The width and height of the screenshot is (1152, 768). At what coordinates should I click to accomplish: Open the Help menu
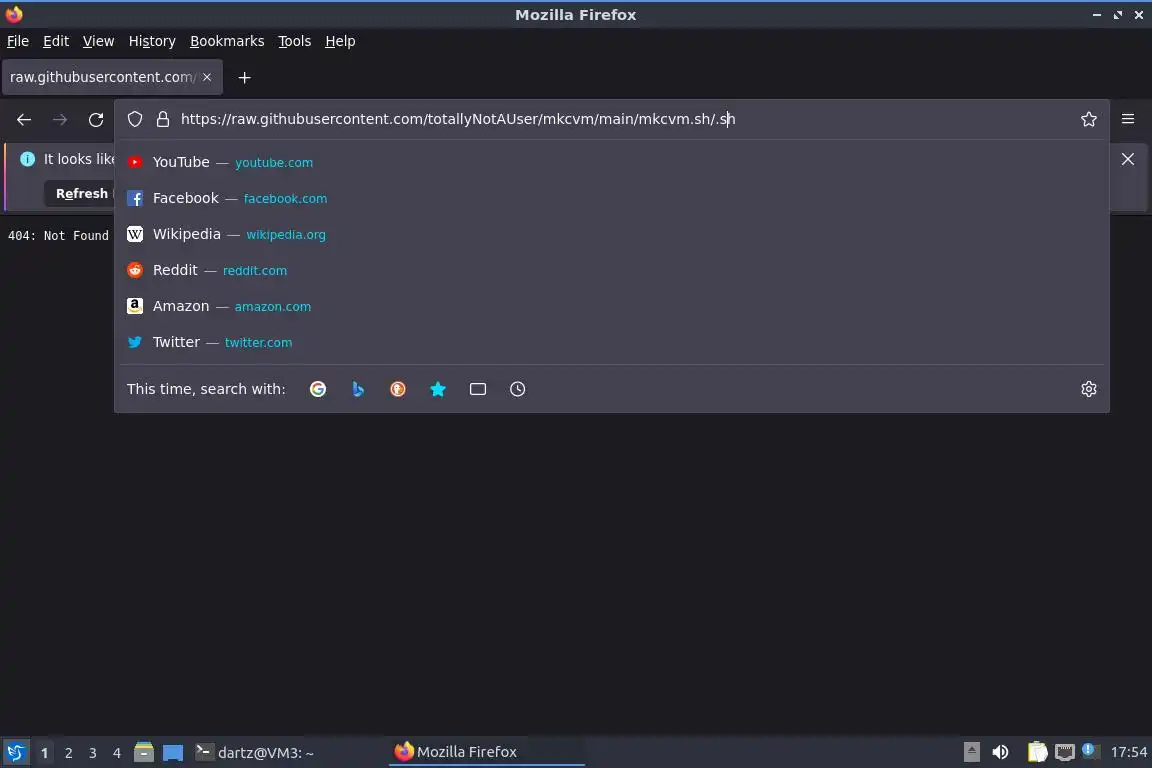[340, 41]
